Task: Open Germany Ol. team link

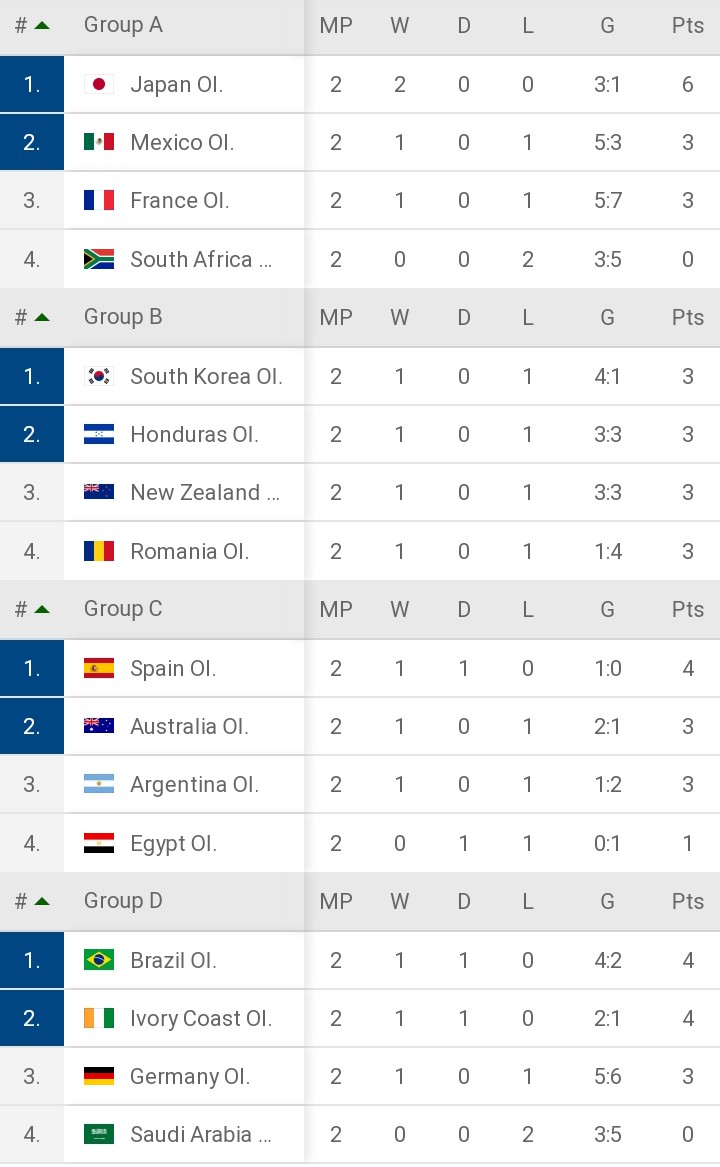Action: pos(190,1076)
